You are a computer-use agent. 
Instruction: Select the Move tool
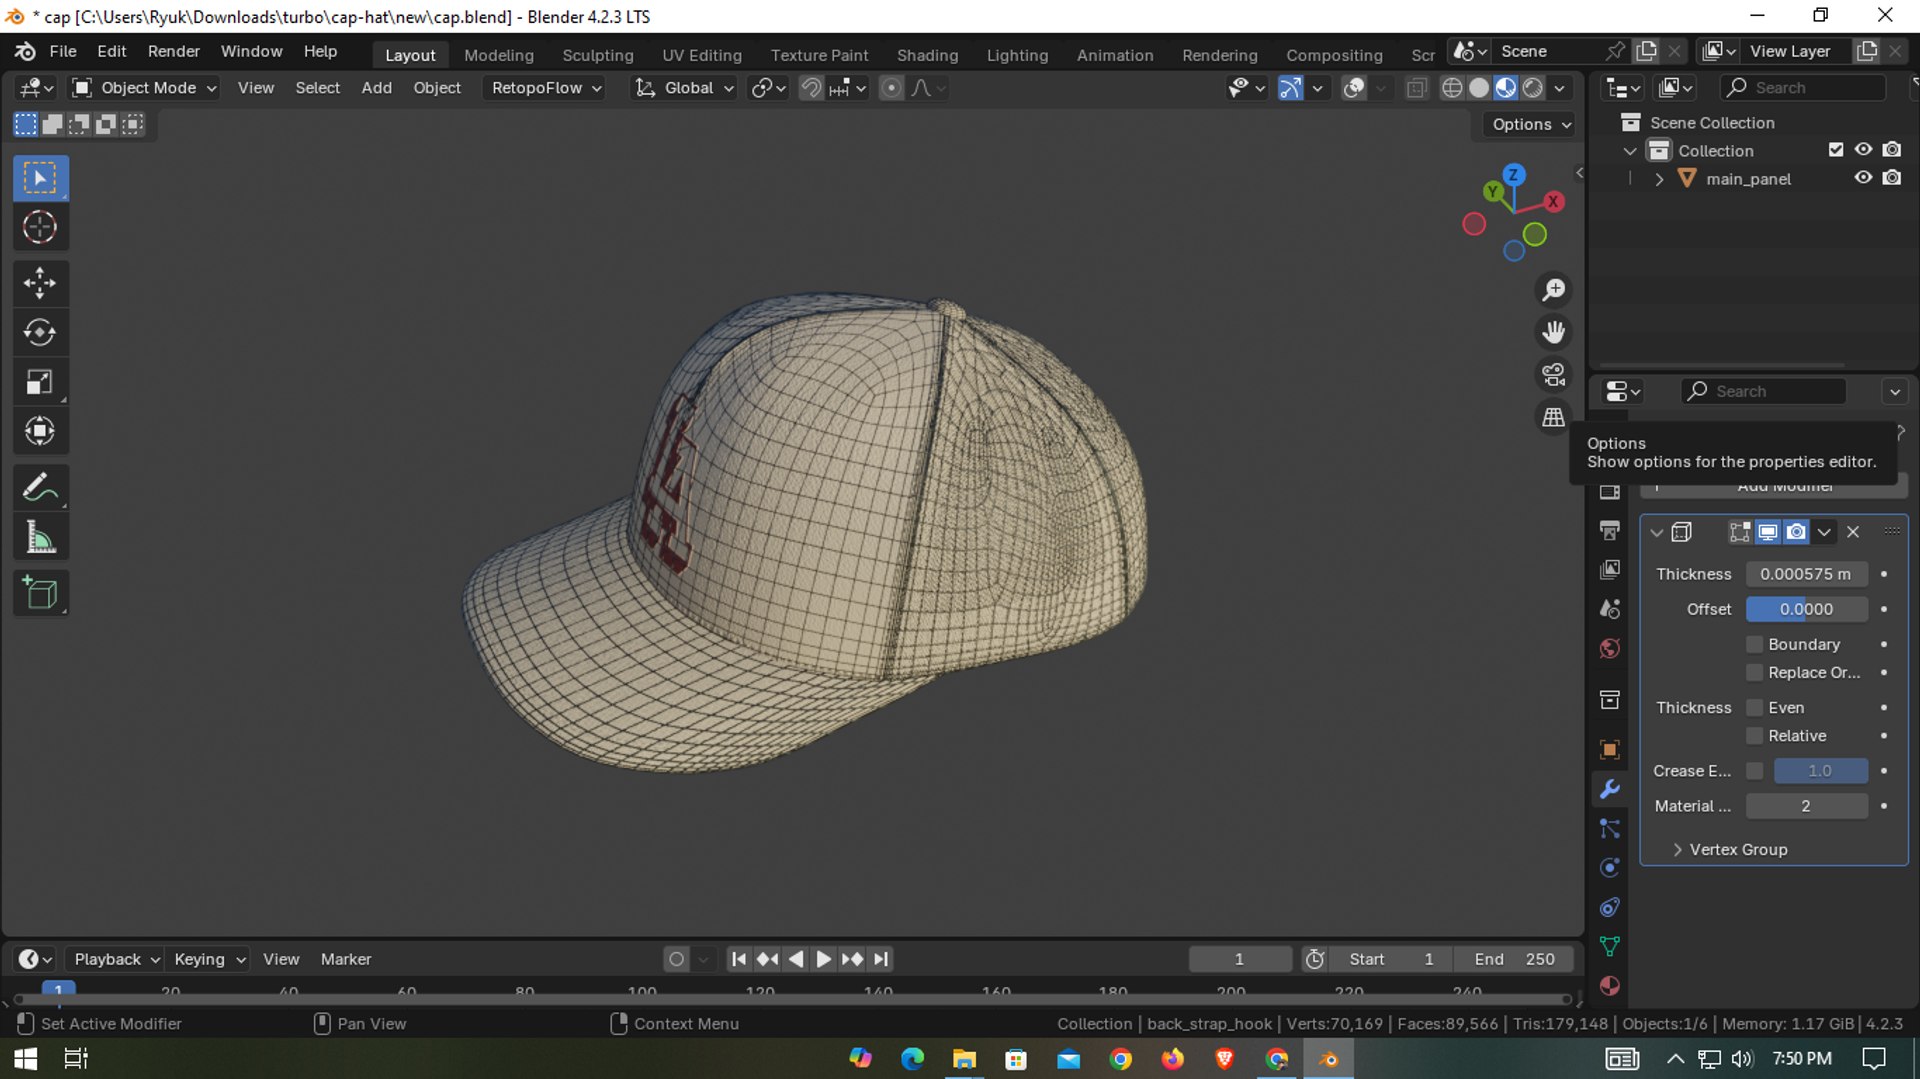[x=40, y=283]
